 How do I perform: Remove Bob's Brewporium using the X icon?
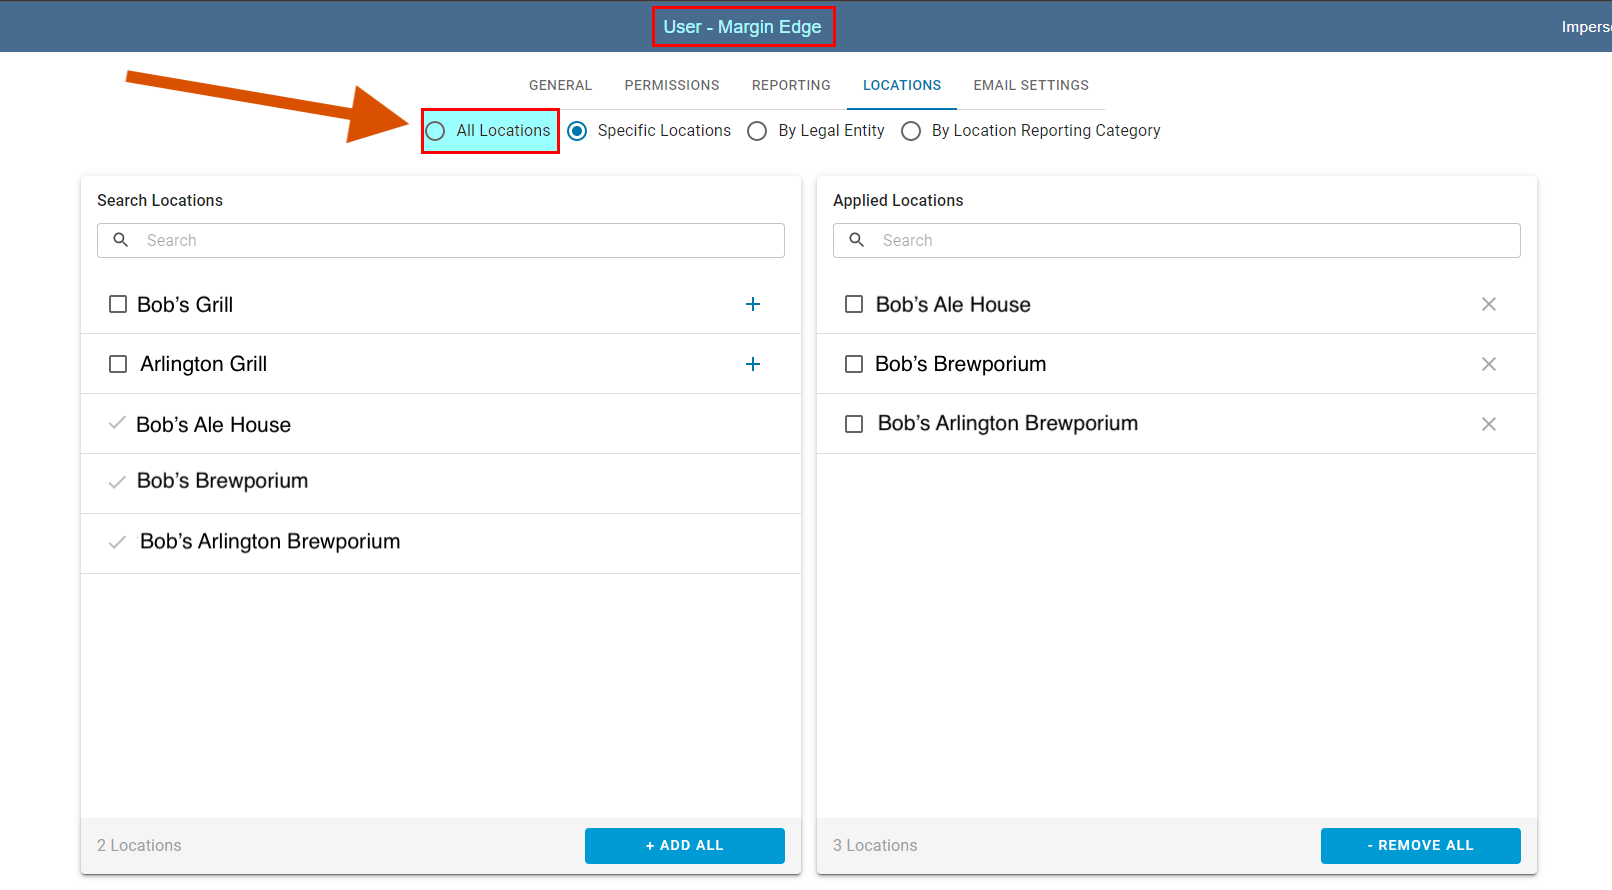1488,364
